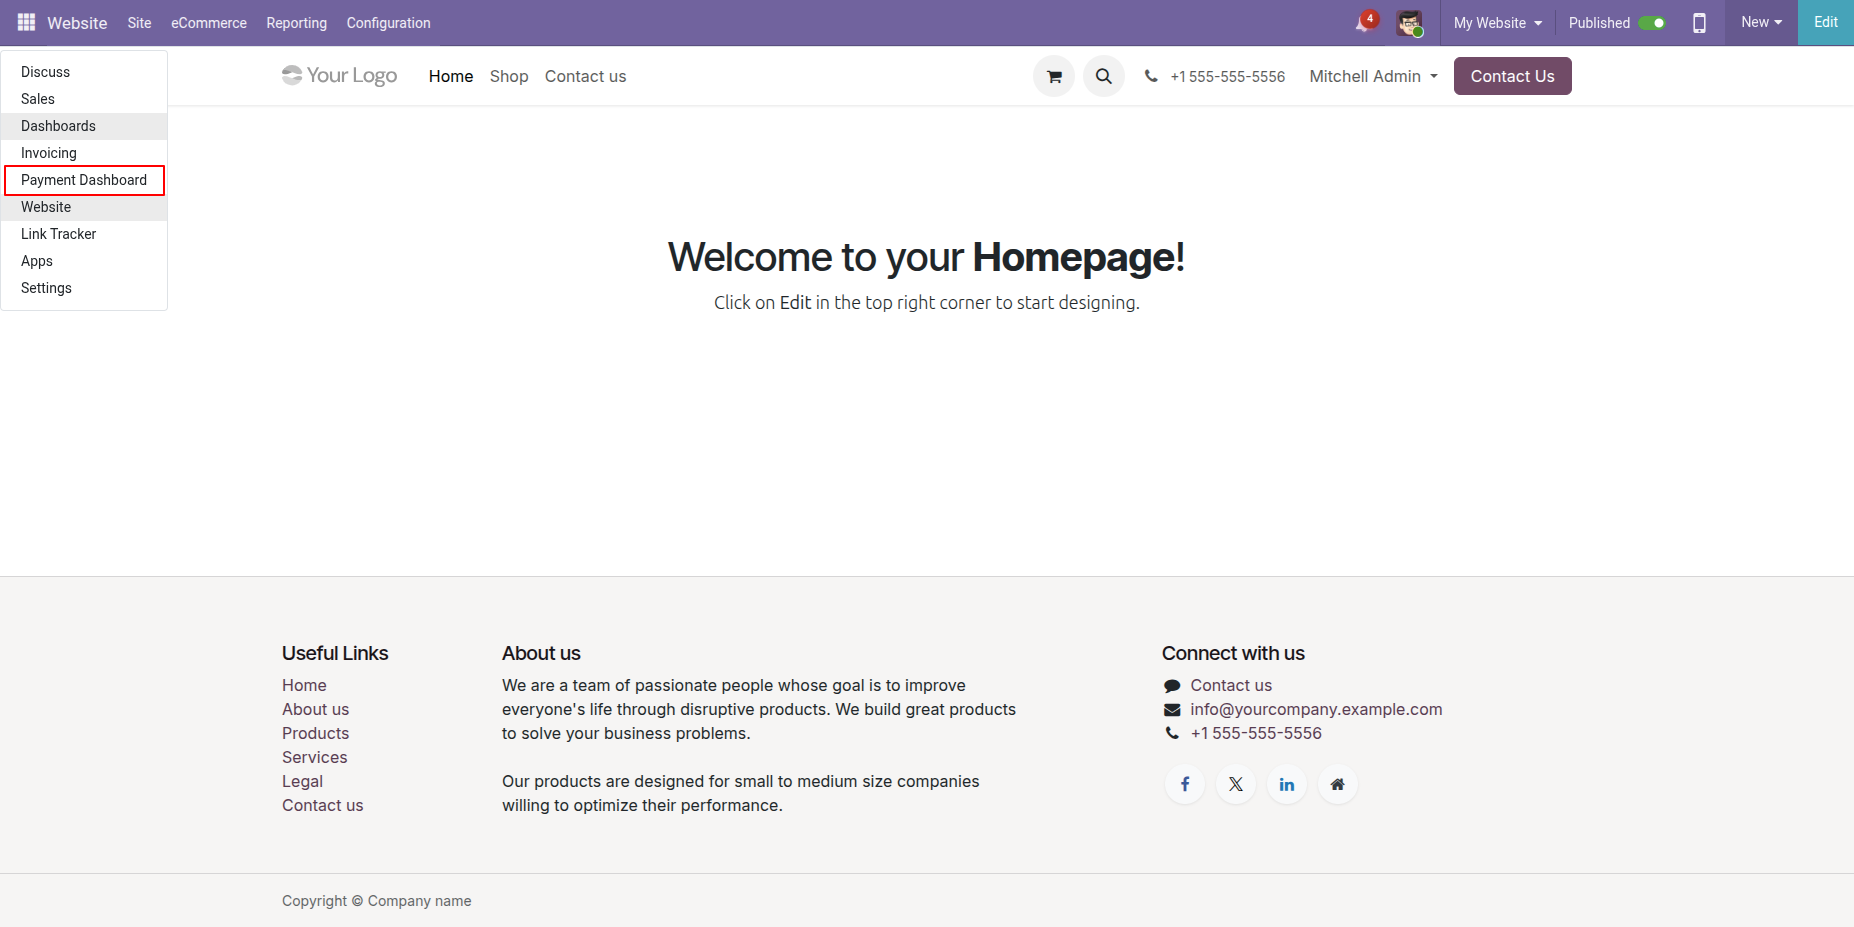The image size is (1854, 927).
Task: Open the LinkedIn social icon
Action: click(1287, 784)
